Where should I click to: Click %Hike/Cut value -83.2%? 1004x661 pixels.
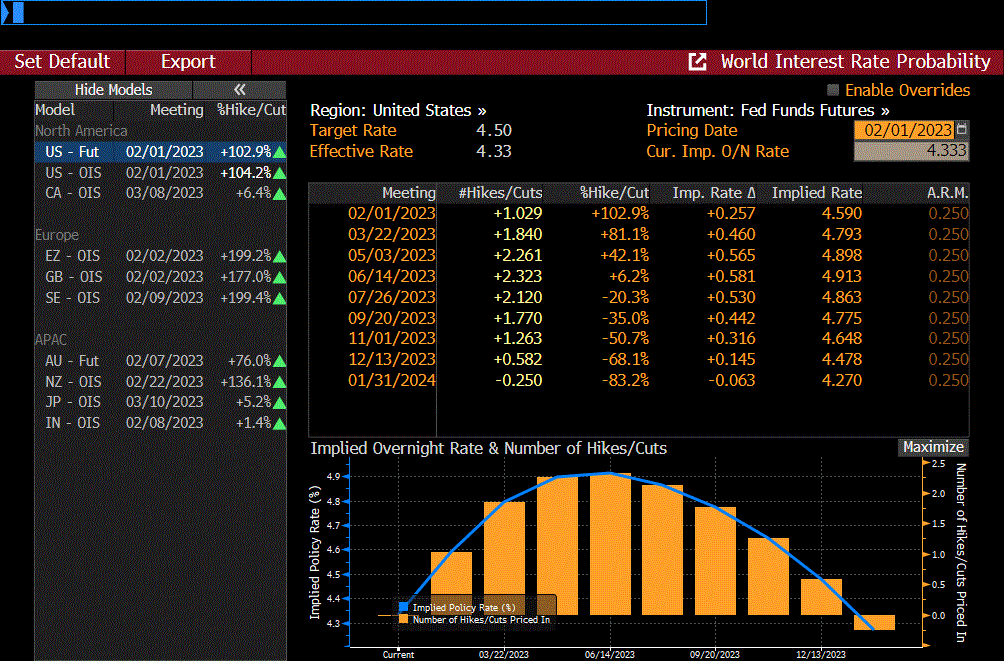(x=625, y=380)
